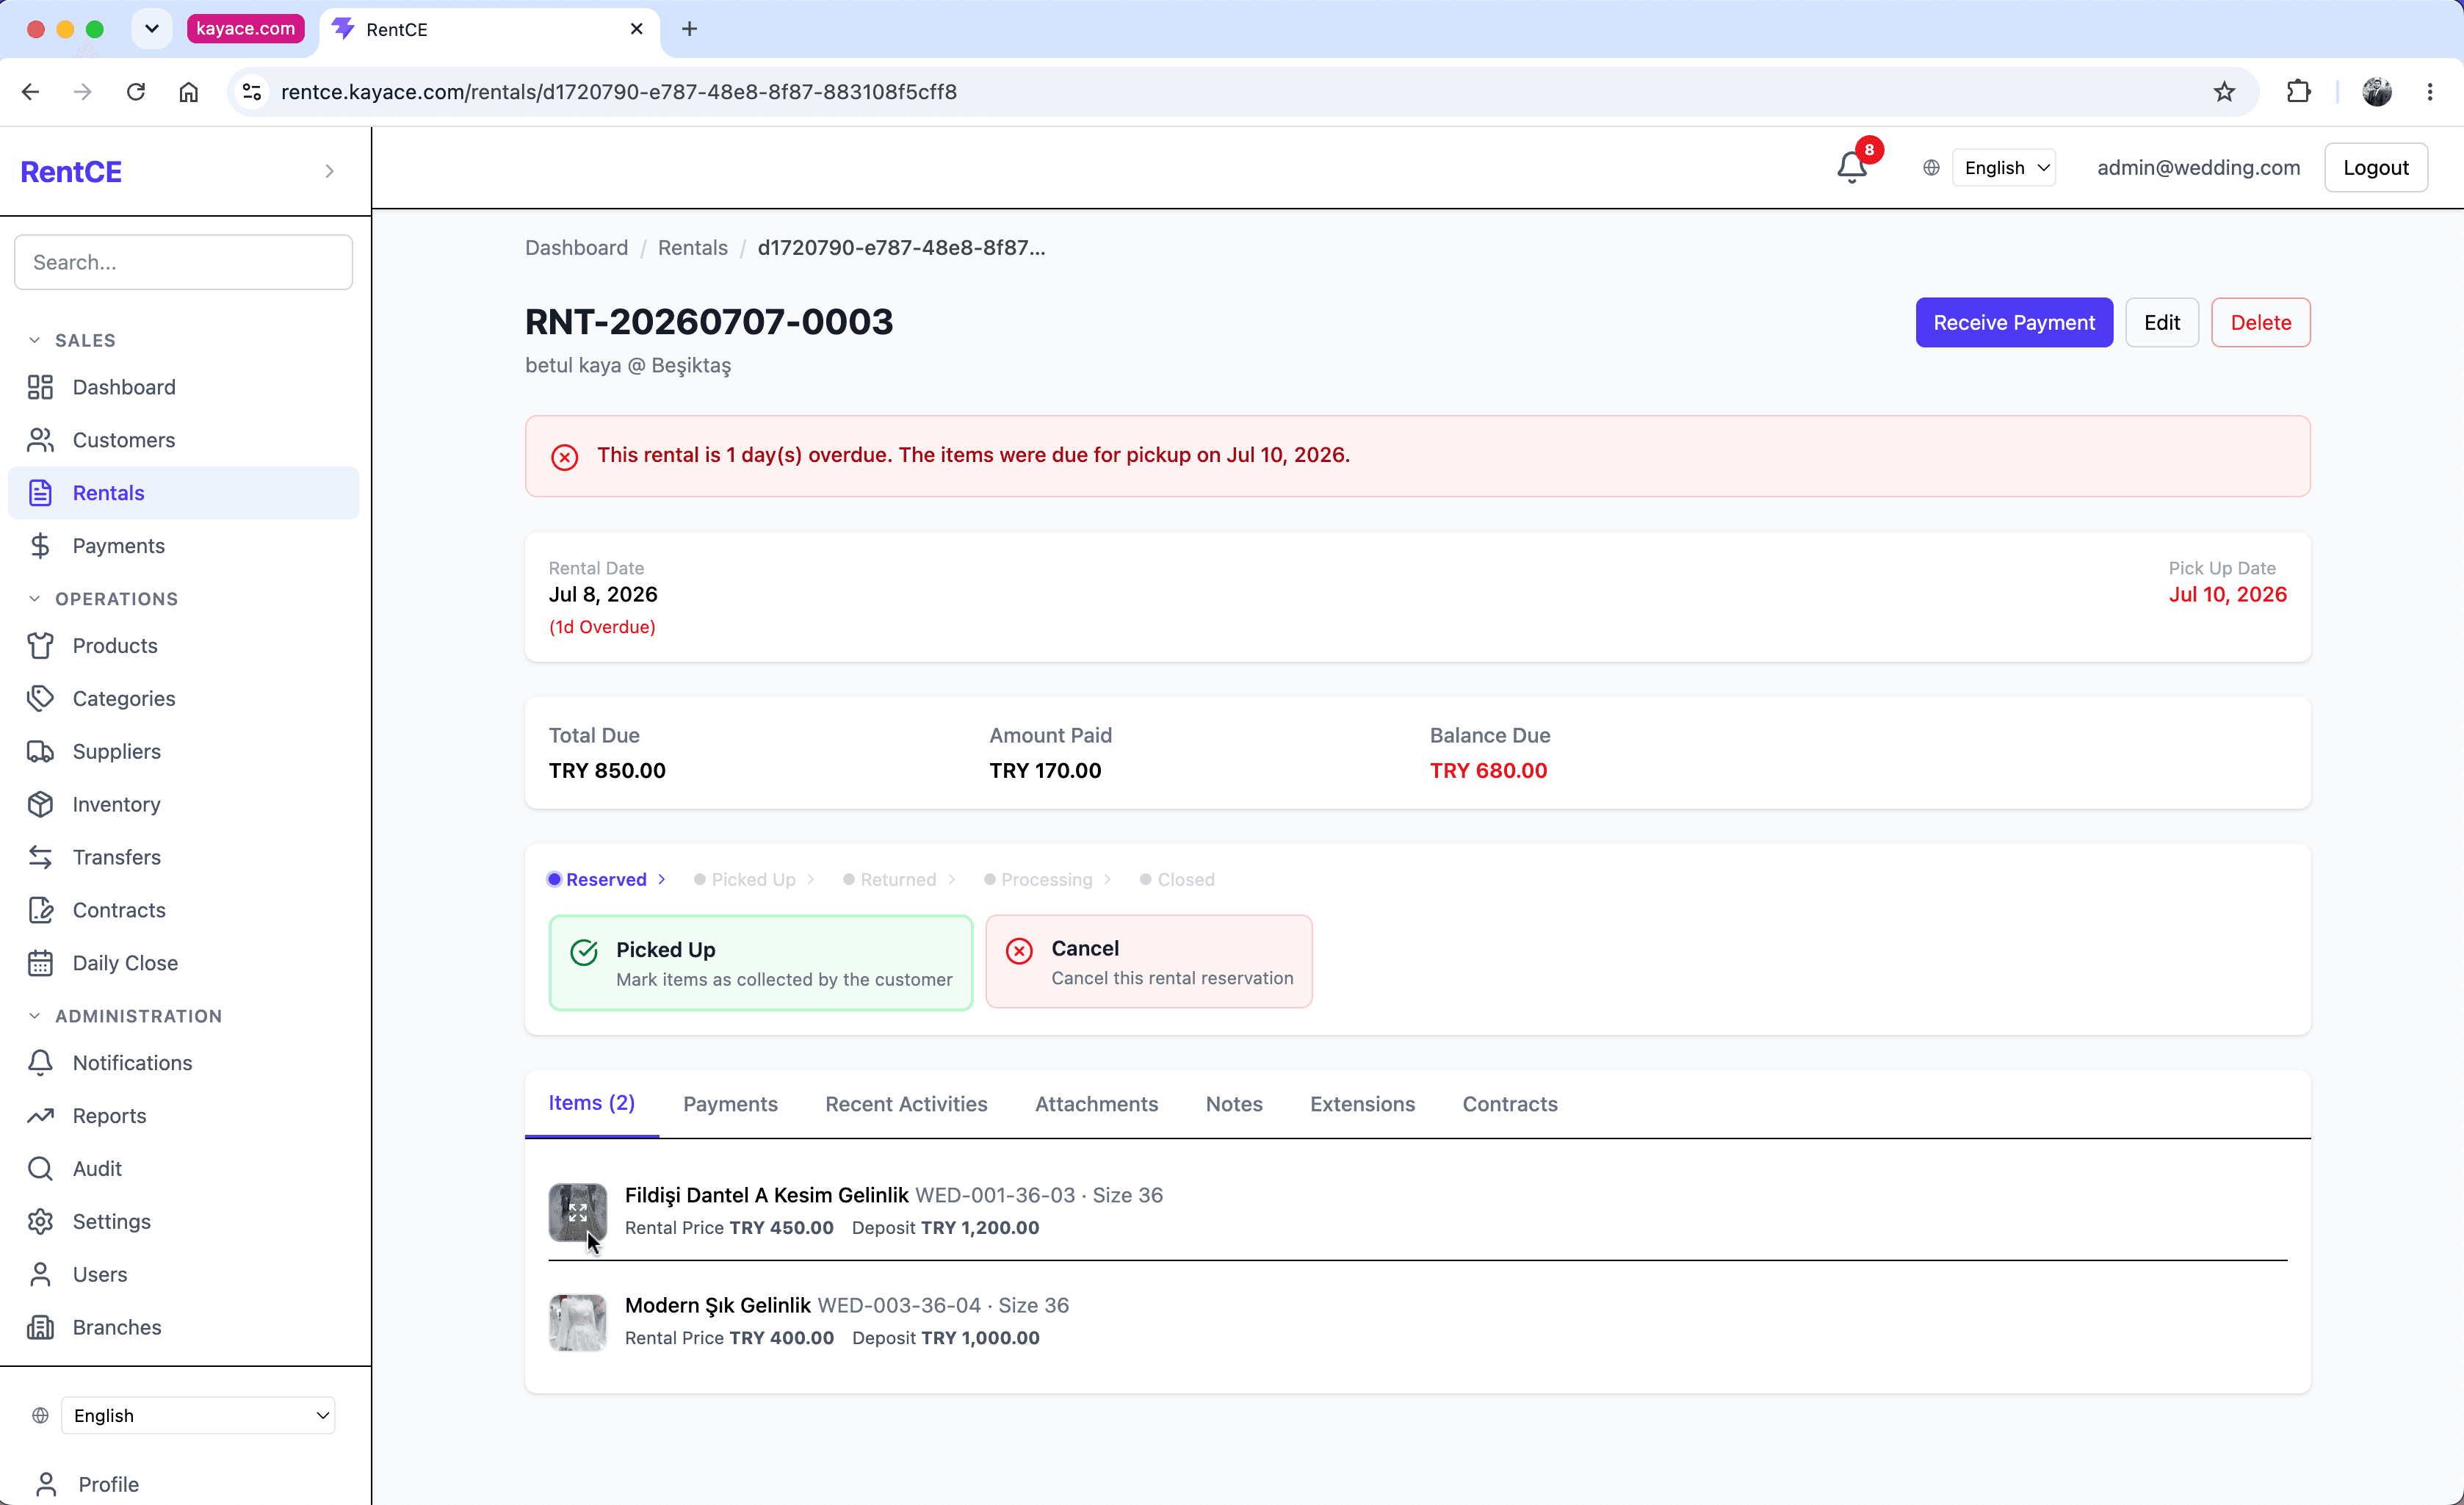Image resolution: width=2464 pixels, height=1505 pixels.
Task: Collapse the OPERATIONS section
Action: pos(35,599)
